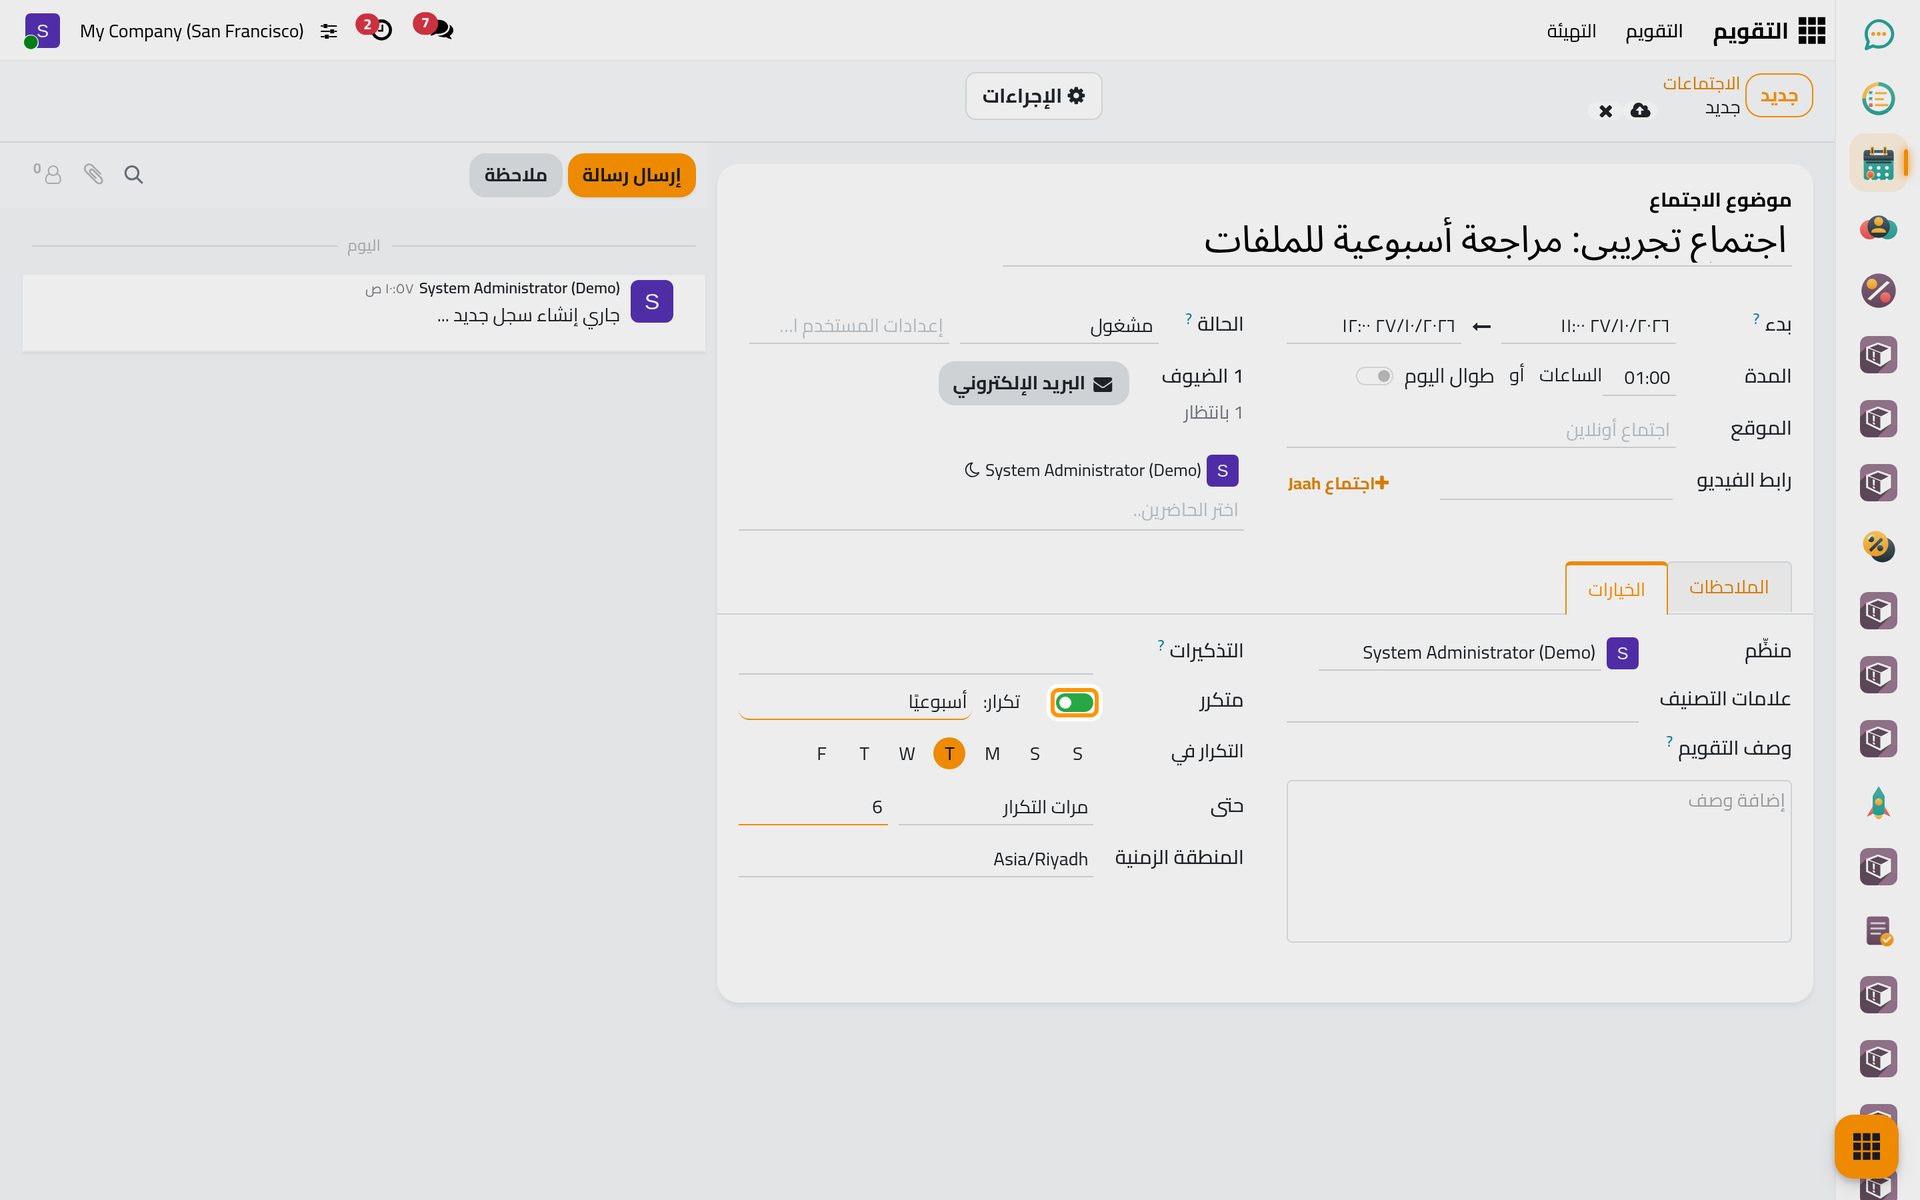Click the user avatar S in top bar
Image resolution: width=1920 pixels, height=1200 pixels.
[x=42, y=31]
